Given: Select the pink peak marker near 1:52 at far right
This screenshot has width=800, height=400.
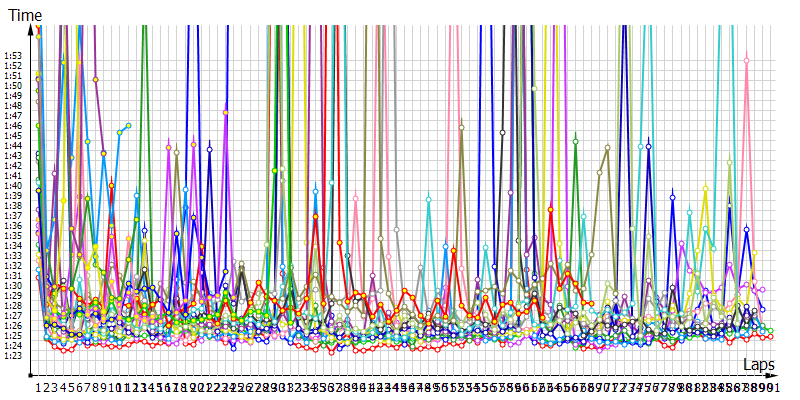Looking at the screenshot, I should point(746,61).
